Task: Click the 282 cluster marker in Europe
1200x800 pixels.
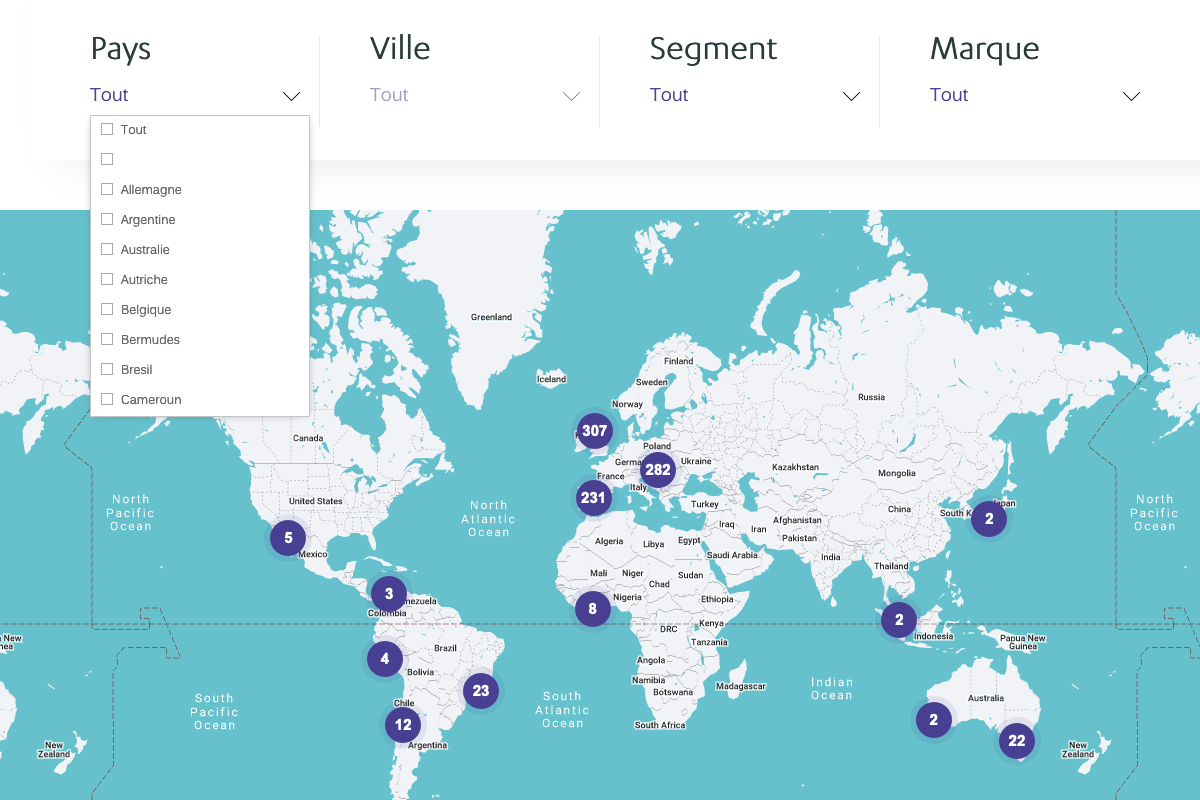Action: tap(657, 469)
